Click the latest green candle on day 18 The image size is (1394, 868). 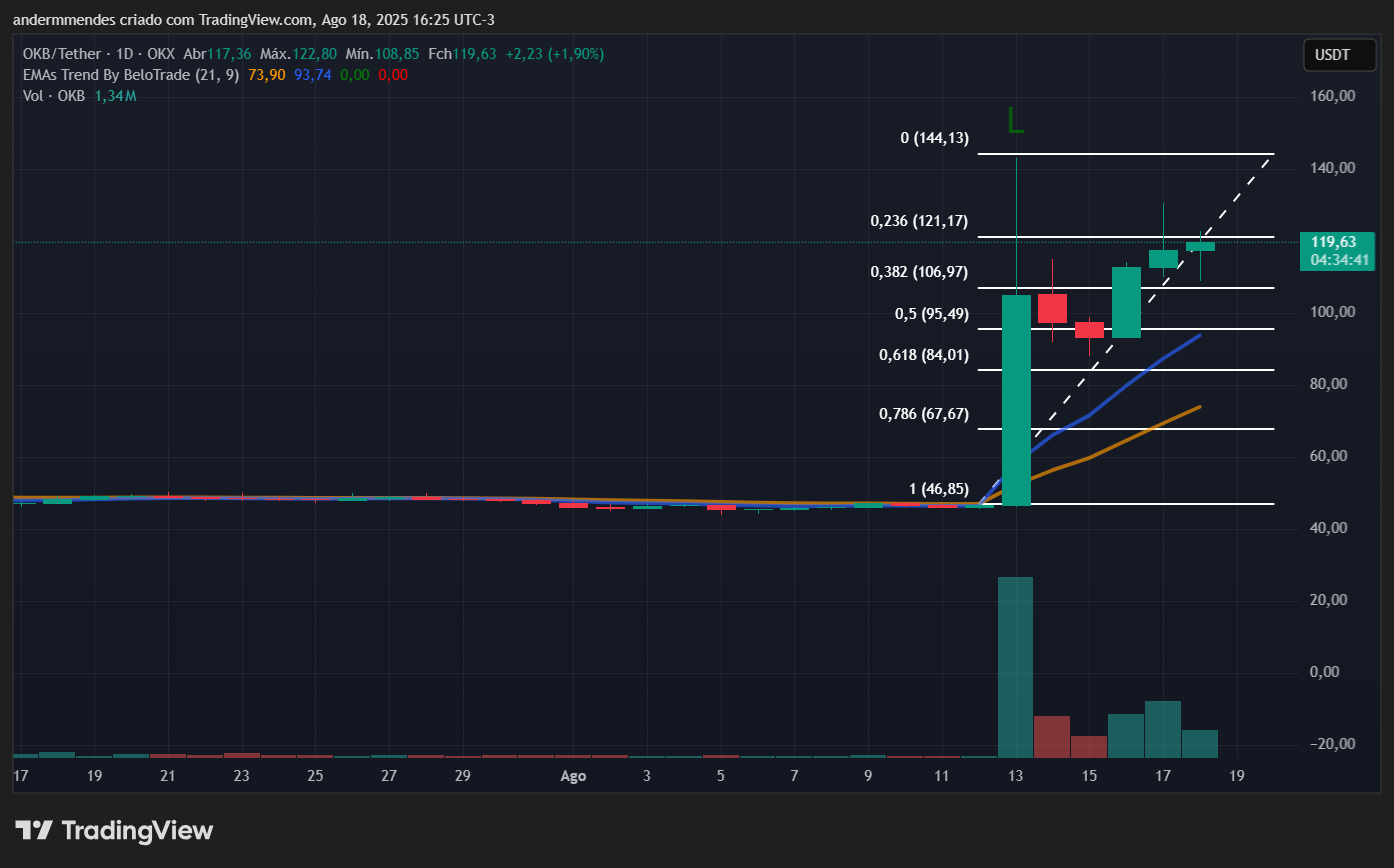[1200, 246]
